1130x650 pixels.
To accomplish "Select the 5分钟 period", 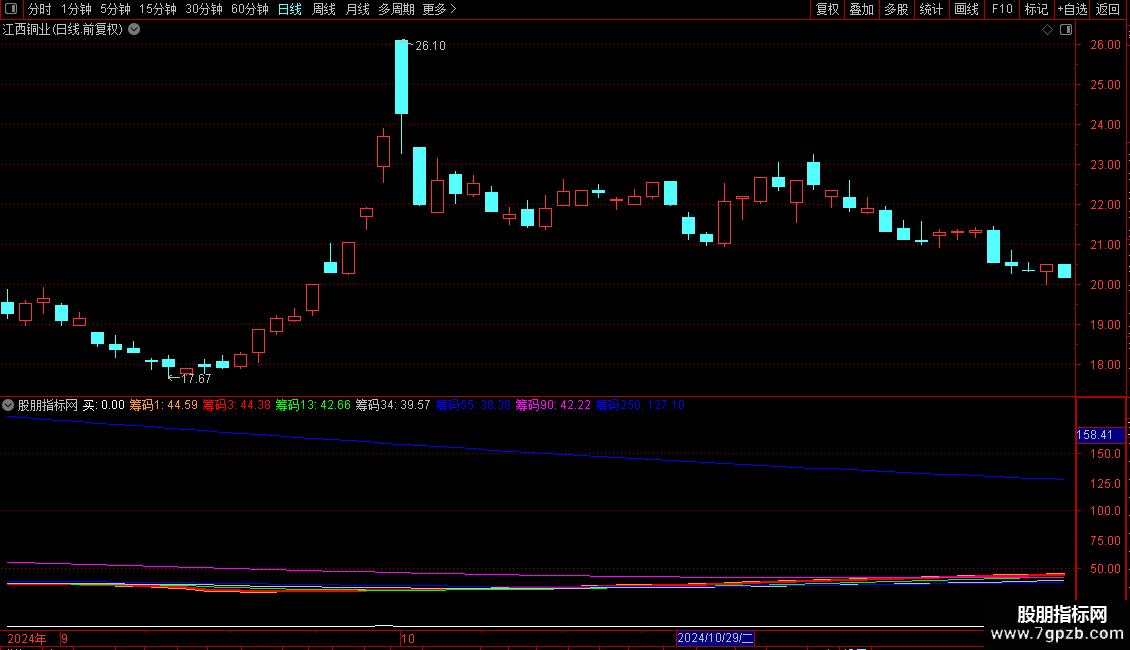I will point(115,9).
